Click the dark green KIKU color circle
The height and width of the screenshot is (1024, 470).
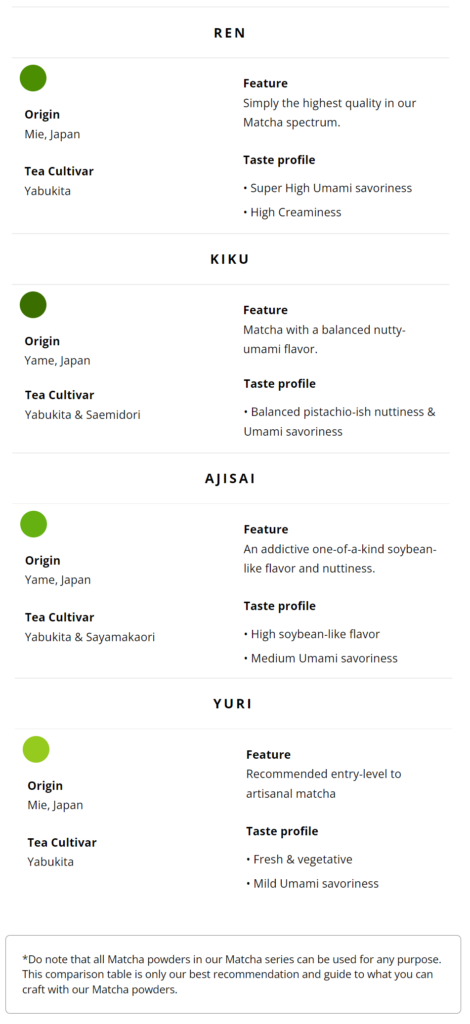(33, 305)
